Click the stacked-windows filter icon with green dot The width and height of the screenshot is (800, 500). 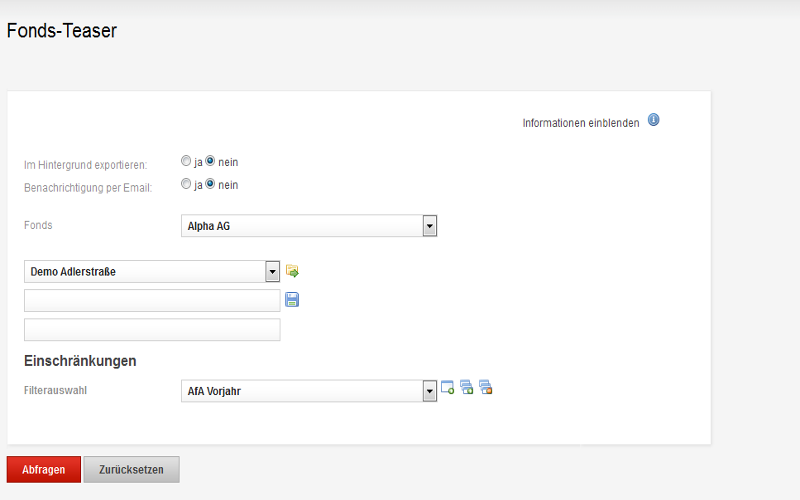(466, 387)
